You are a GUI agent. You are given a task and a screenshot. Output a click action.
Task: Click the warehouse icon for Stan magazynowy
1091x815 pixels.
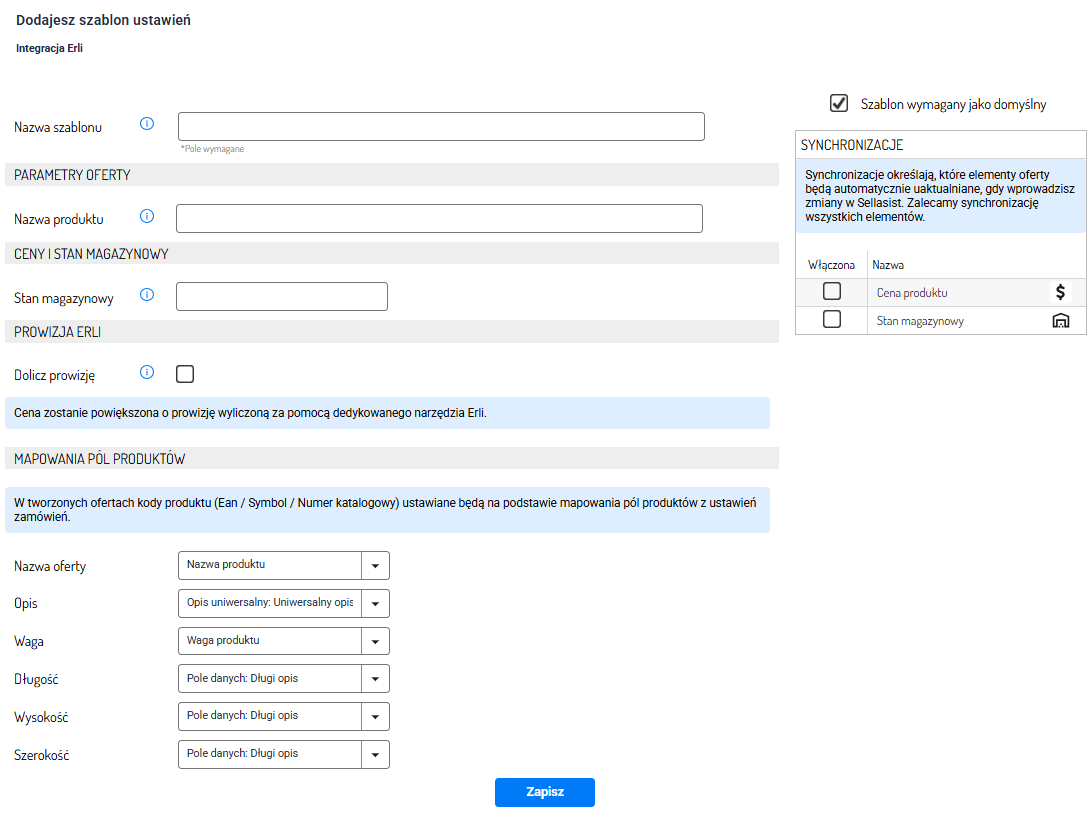click(x=1061, y=320)
